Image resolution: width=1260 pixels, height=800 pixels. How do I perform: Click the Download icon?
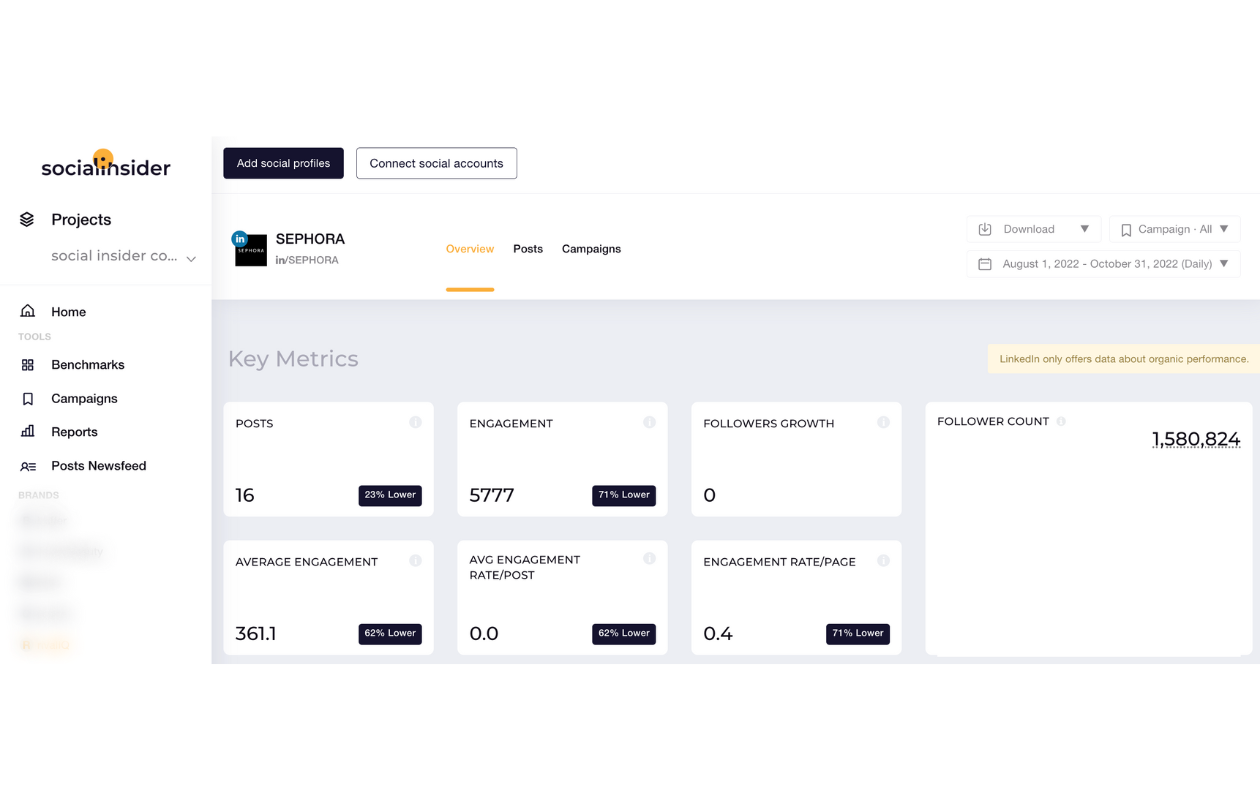point(985,229)
